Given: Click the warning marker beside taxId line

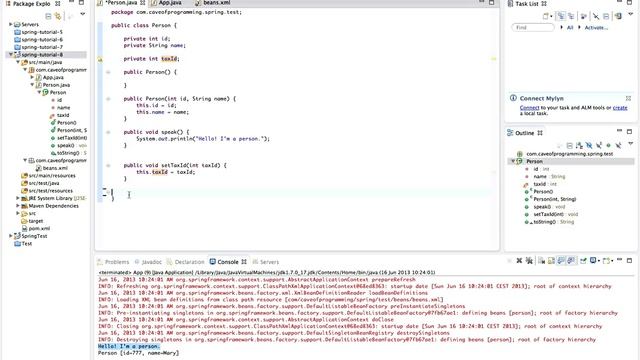Looking at the screenshot, I should (x=100, y=59).
